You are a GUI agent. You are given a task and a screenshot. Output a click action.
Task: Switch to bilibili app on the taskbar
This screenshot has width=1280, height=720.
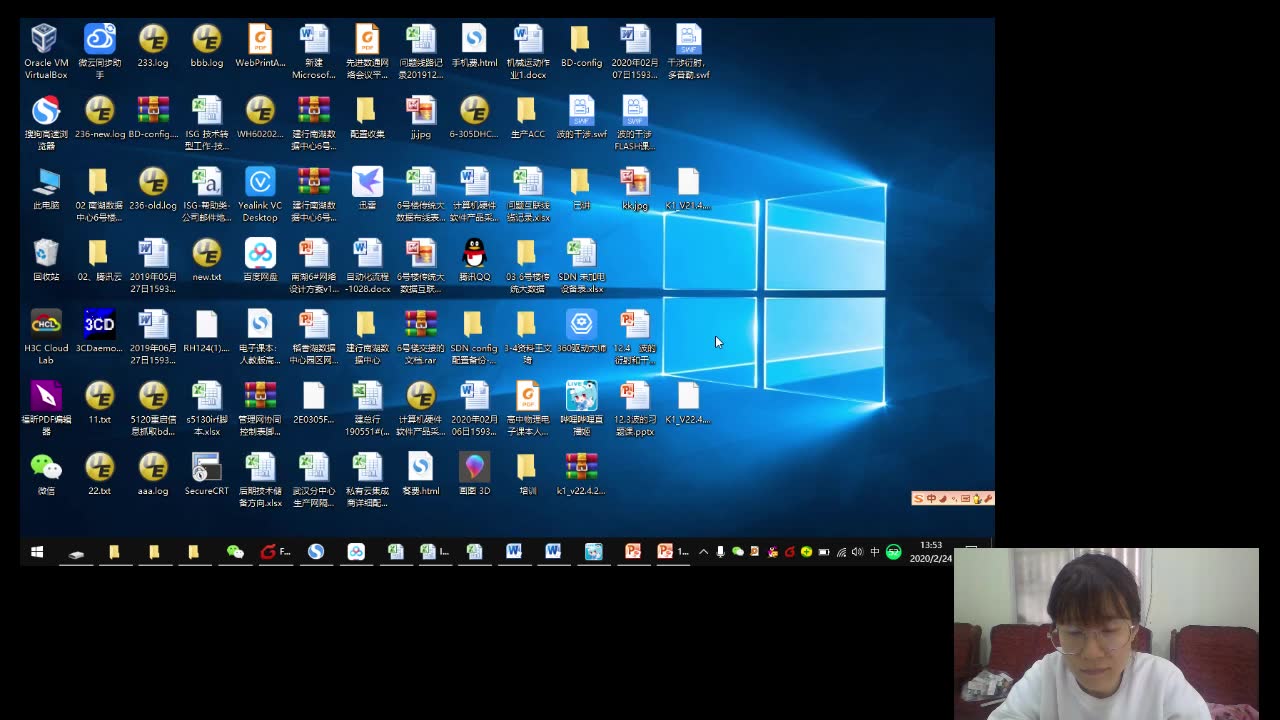594,552
